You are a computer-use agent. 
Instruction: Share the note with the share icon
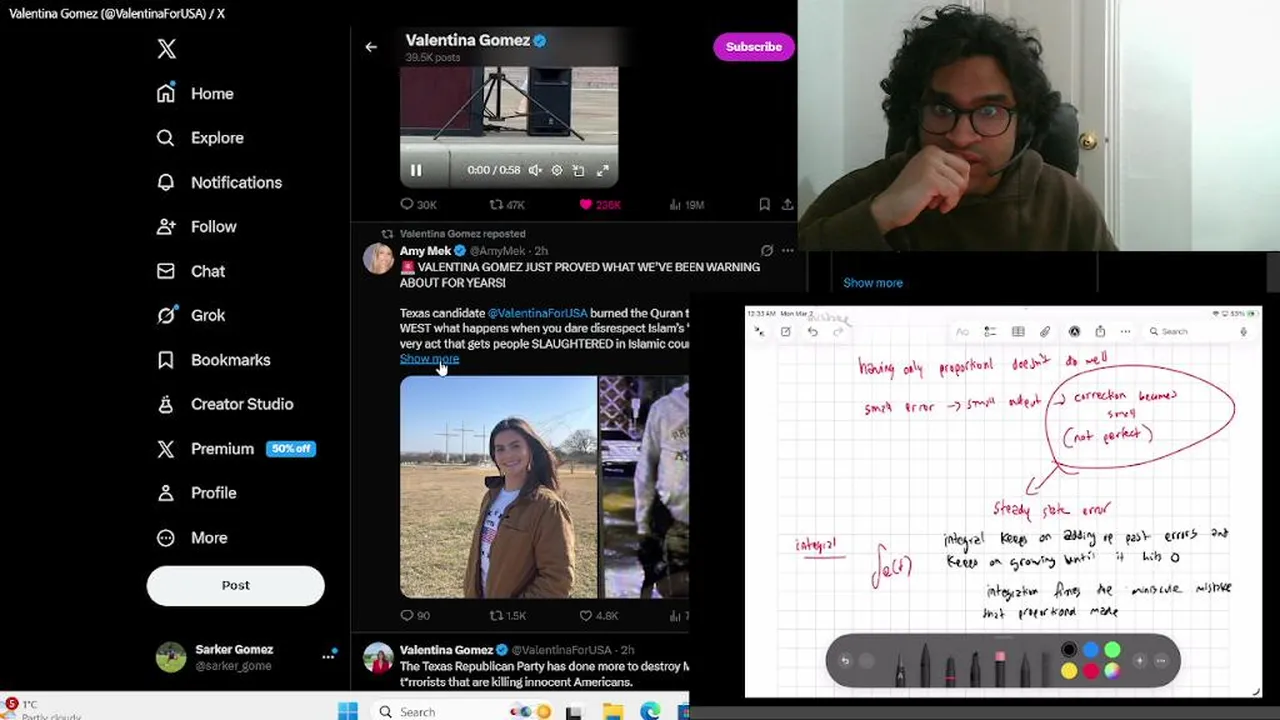tap(1100, 332)
